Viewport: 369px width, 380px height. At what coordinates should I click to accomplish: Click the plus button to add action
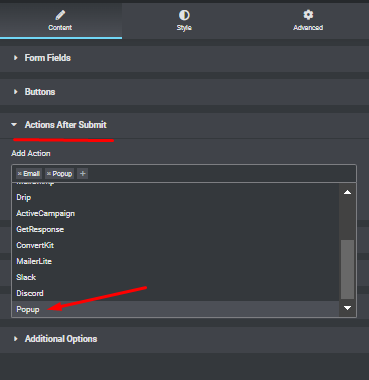click(83, 174)
